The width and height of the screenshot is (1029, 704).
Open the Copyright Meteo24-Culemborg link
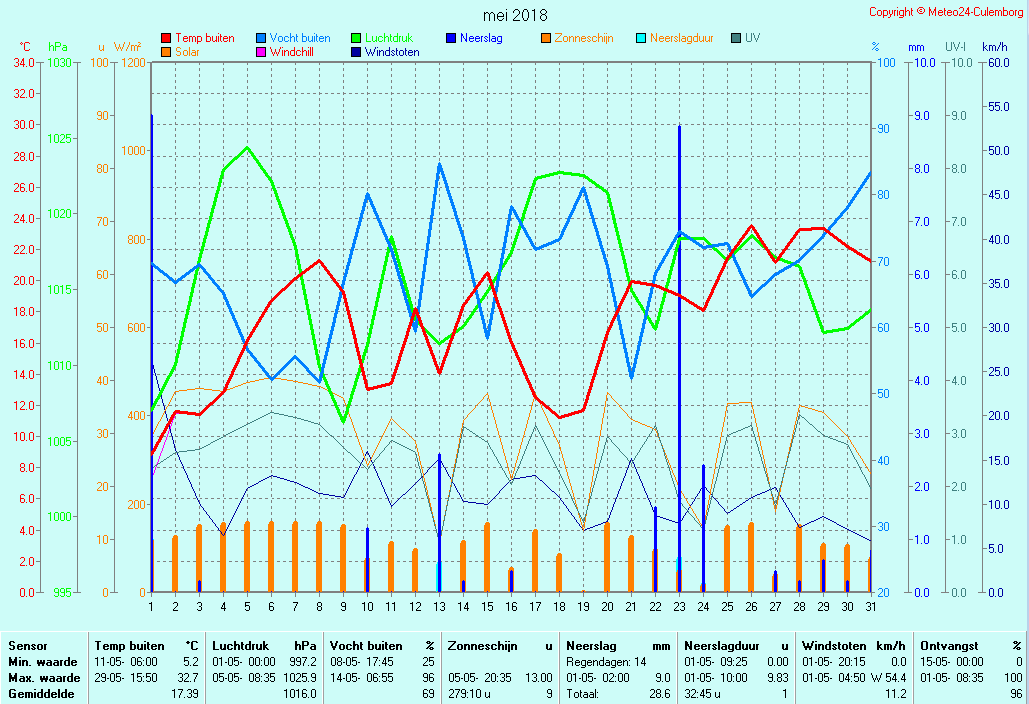click(x=945, y=12)
